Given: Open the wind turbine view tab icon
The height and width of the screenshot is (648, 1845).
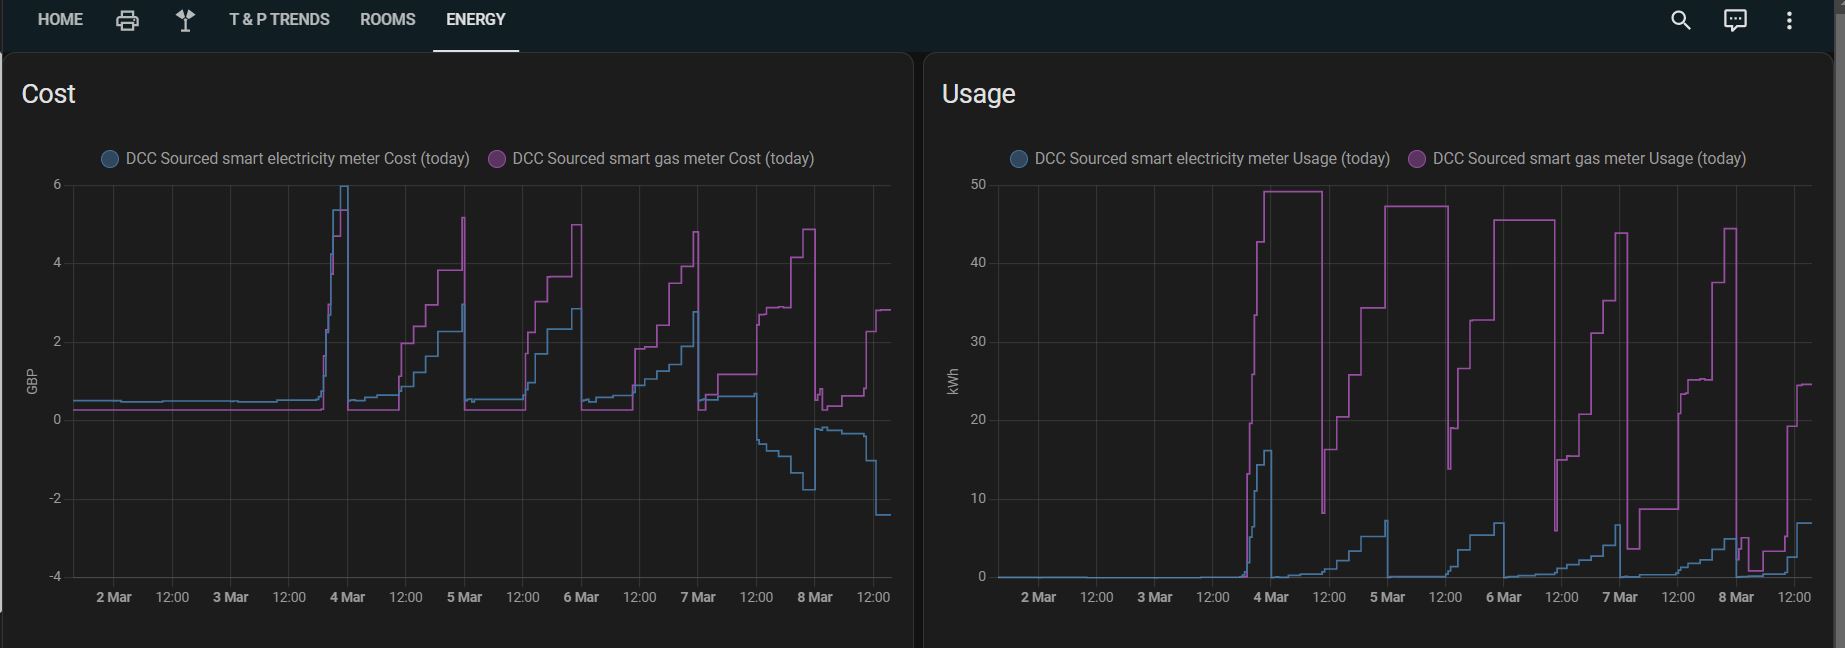Looking at the screenshot, I should point(185,20).
